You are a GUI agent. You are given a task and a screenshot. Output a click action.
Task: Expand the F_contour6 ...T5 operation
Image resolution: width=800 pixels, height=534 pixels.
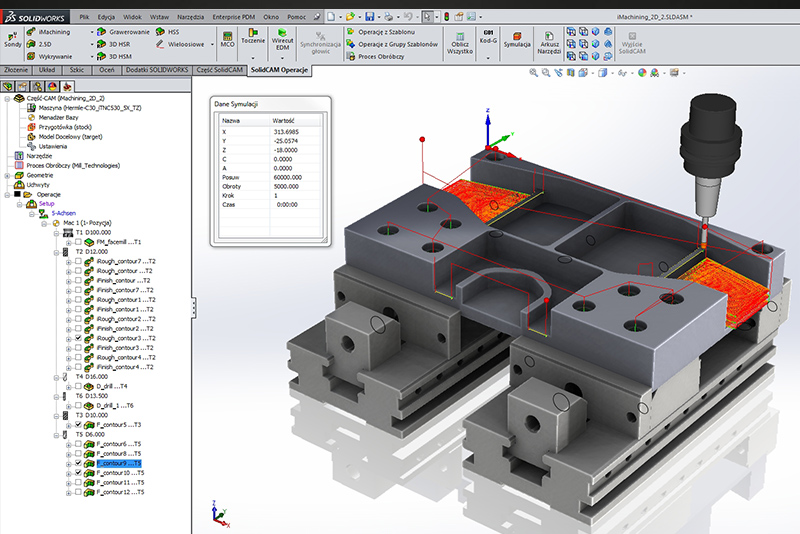tap(68, 444)
